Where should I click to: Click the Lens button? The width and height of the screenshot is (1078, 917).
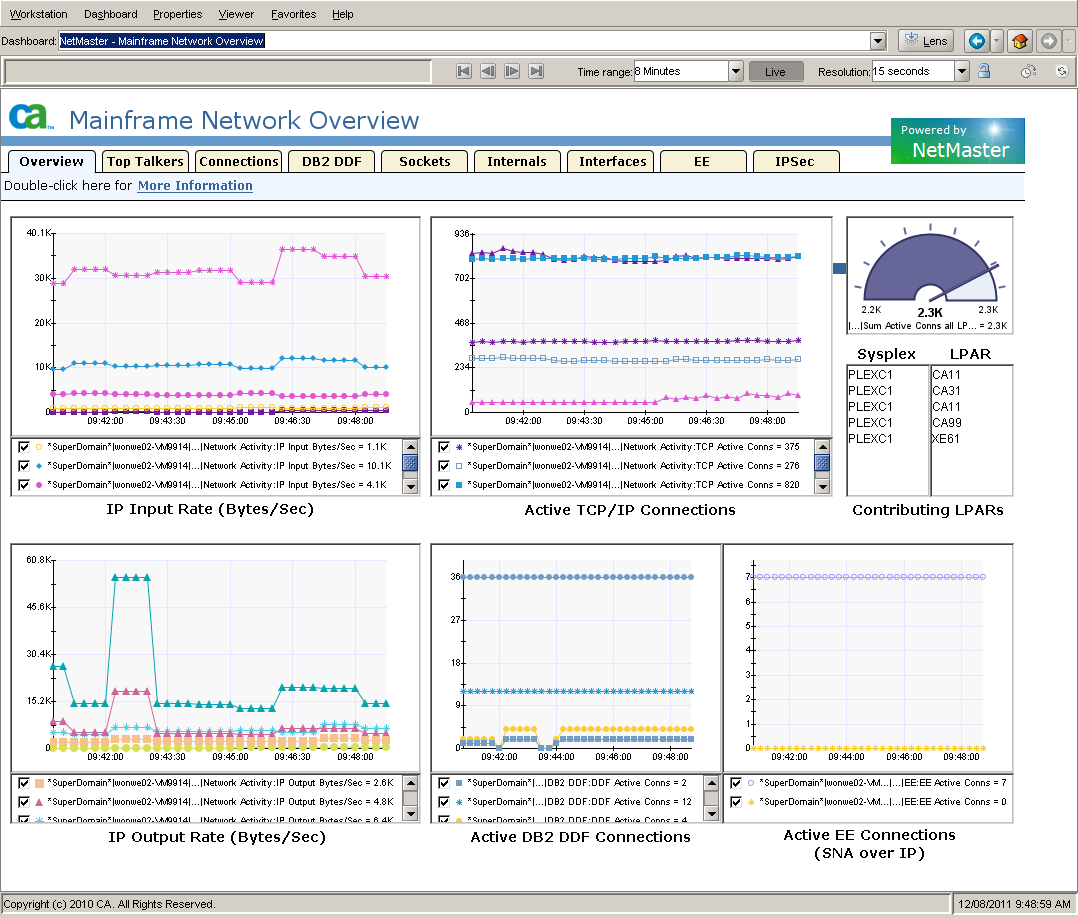point(925,41)
